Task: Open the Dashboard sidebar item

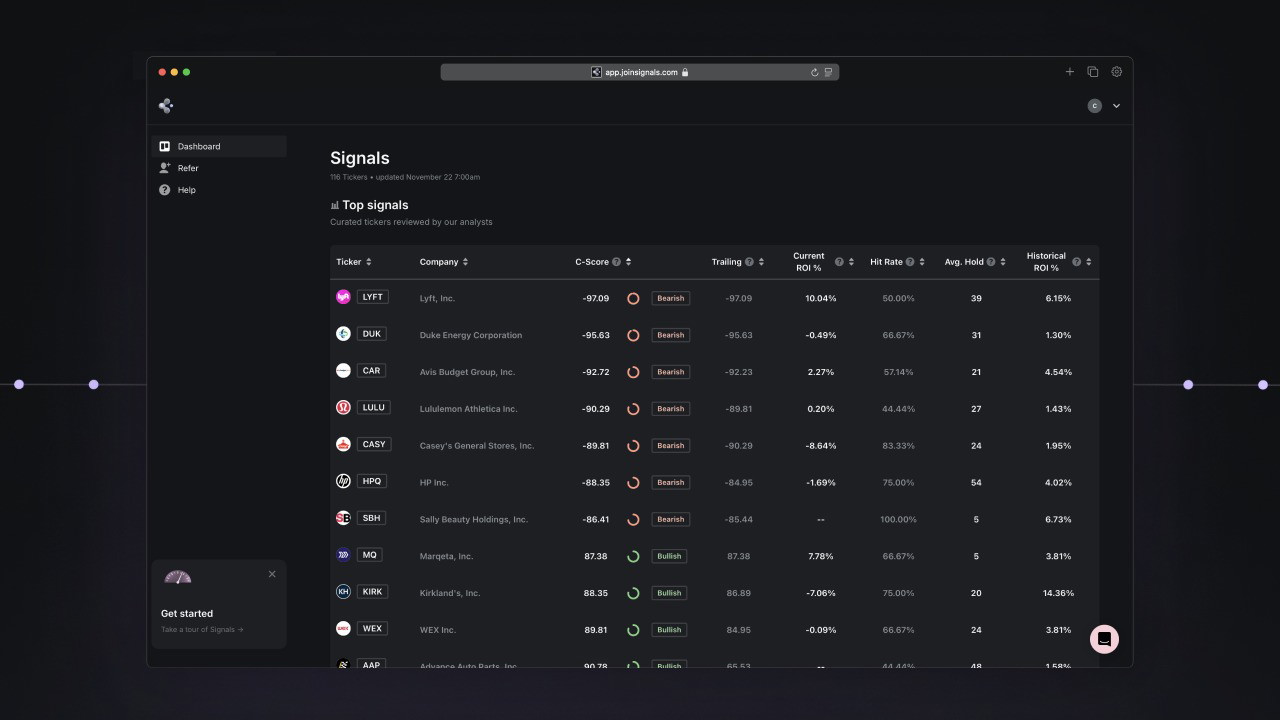Action: (219, 146)
